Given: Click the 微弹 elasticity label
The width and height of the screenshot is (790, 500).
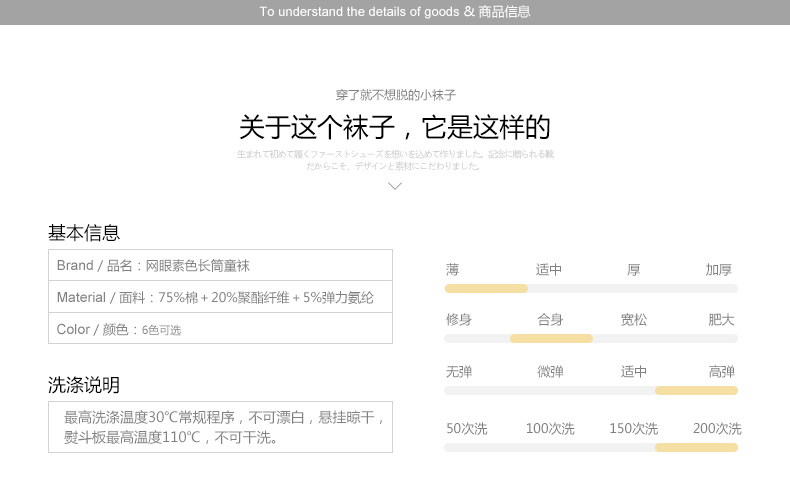Looking at the screenshot, I should point(550,372).
